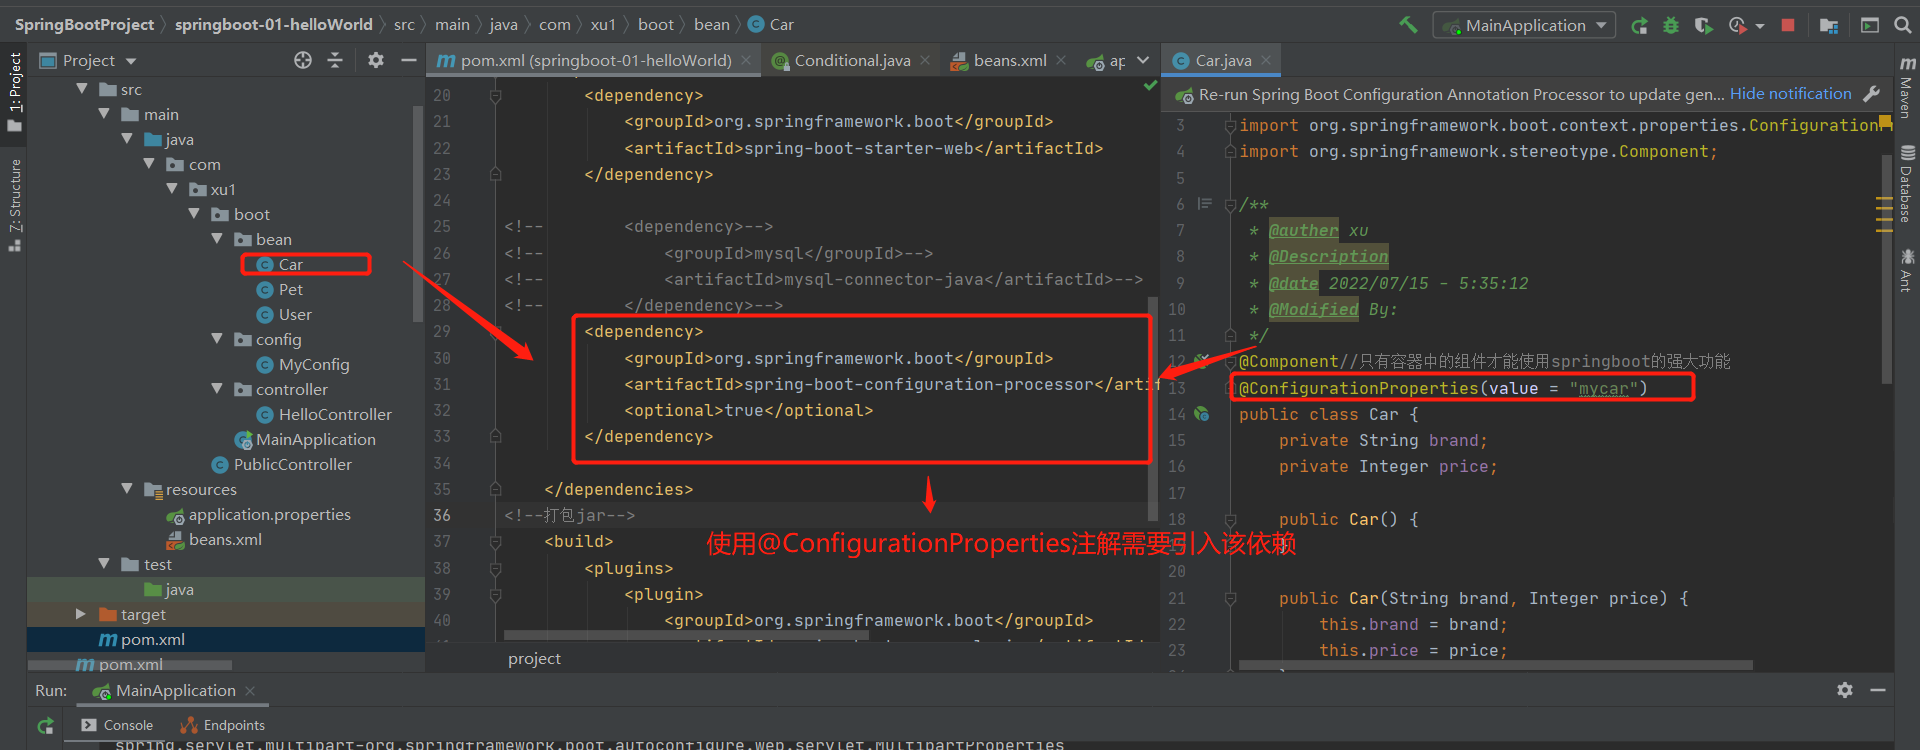This screenshot has width=1920, height=750.
Task: Expand the target folder
Action: tap(81, 614)
